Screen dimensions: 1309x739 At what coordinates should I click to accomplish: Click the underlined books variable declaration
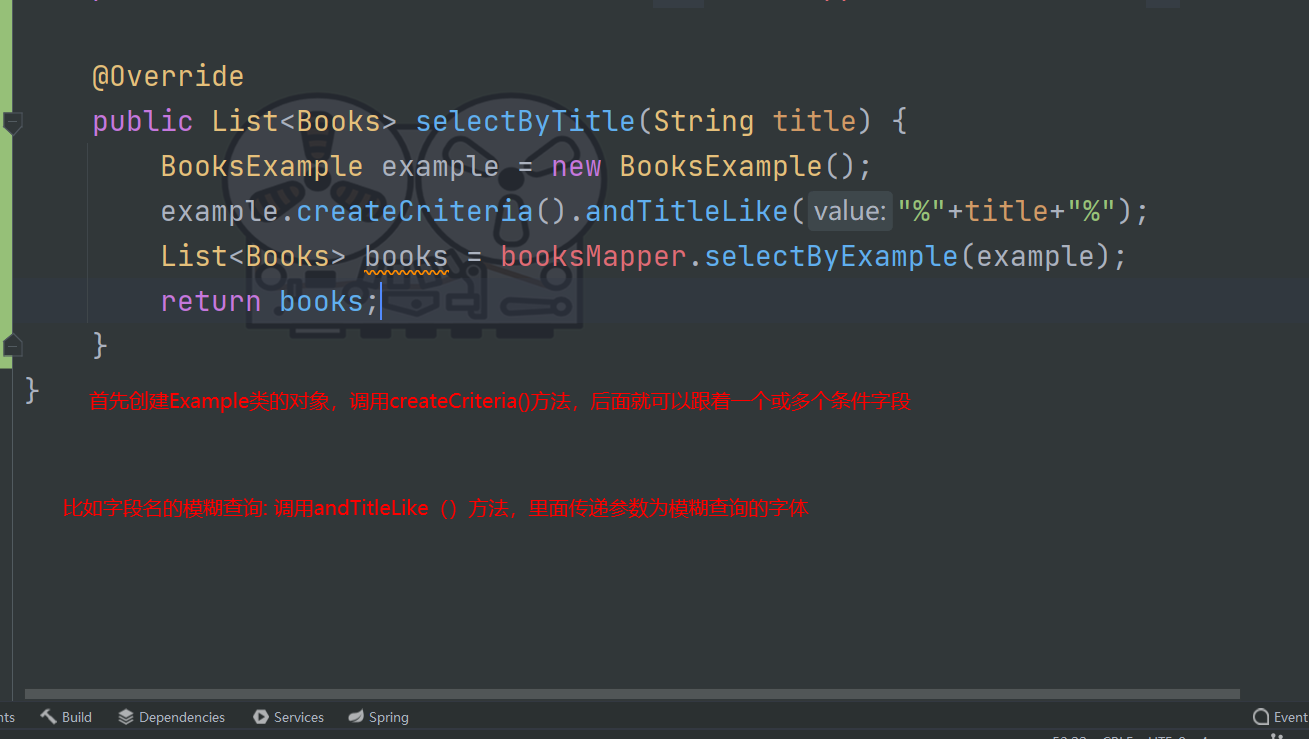pyautogui.click(x=406, y=257)
